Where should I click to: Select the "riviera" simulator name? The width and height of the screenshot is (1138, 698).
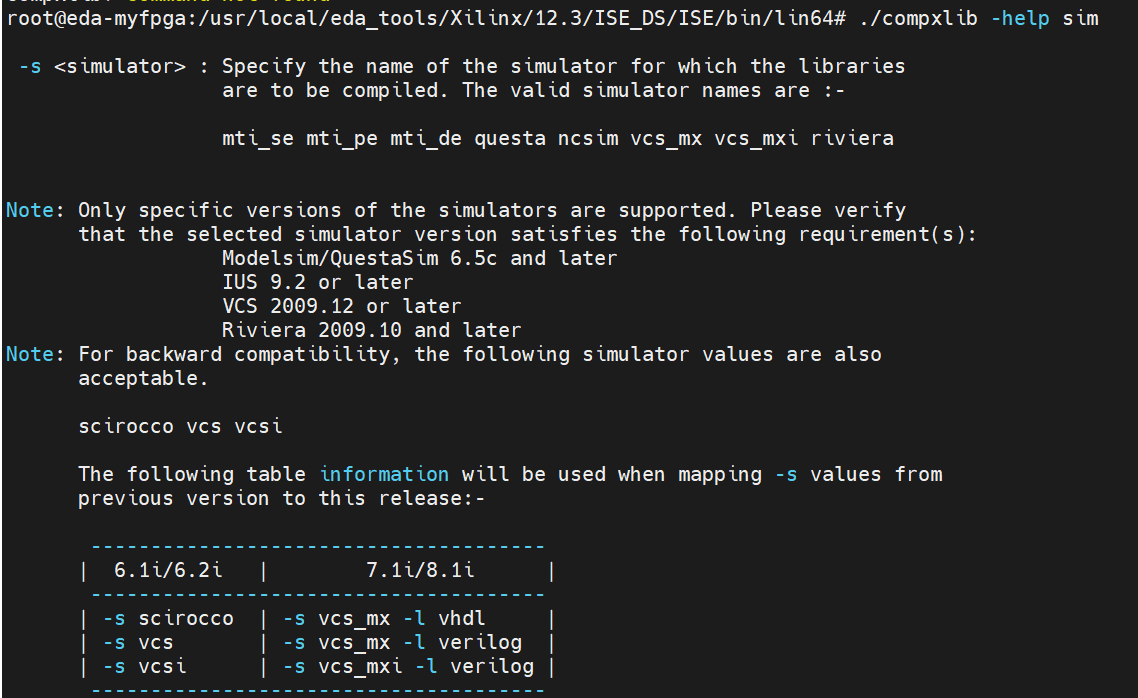[x=852, y=139]
